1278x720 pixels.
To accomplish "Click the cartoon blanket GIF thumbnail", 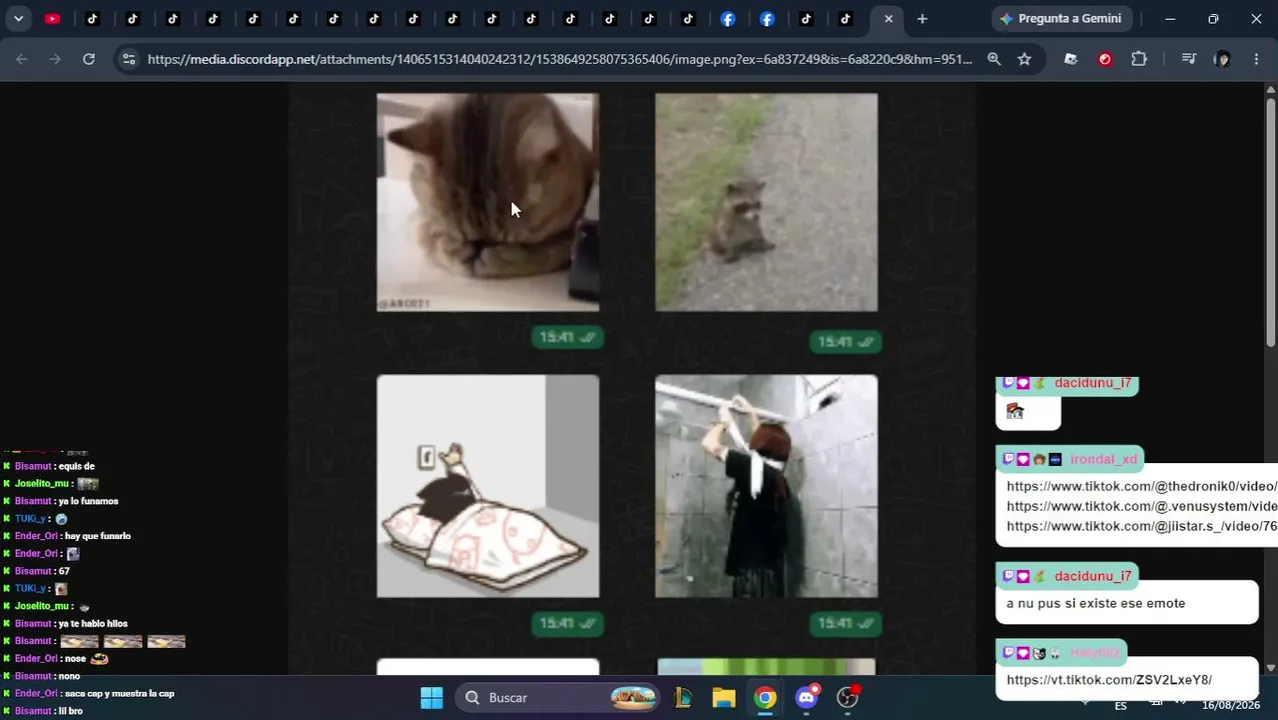I will (x=488, y=486).
